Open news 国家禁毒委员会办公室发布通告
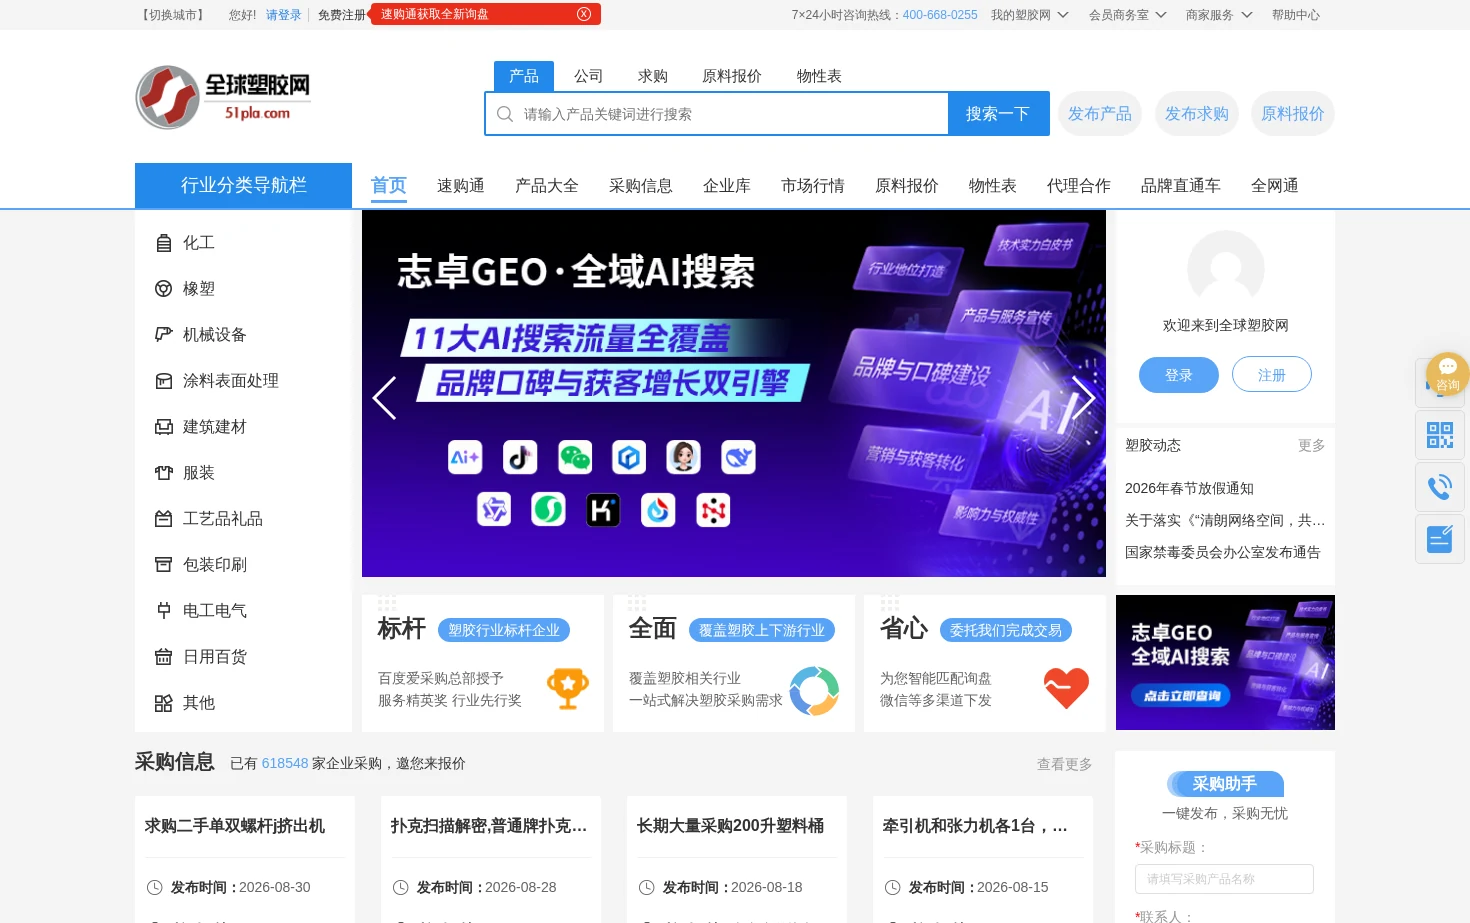The width and height of the screenshot is (1470, 923). point(1223,552)
